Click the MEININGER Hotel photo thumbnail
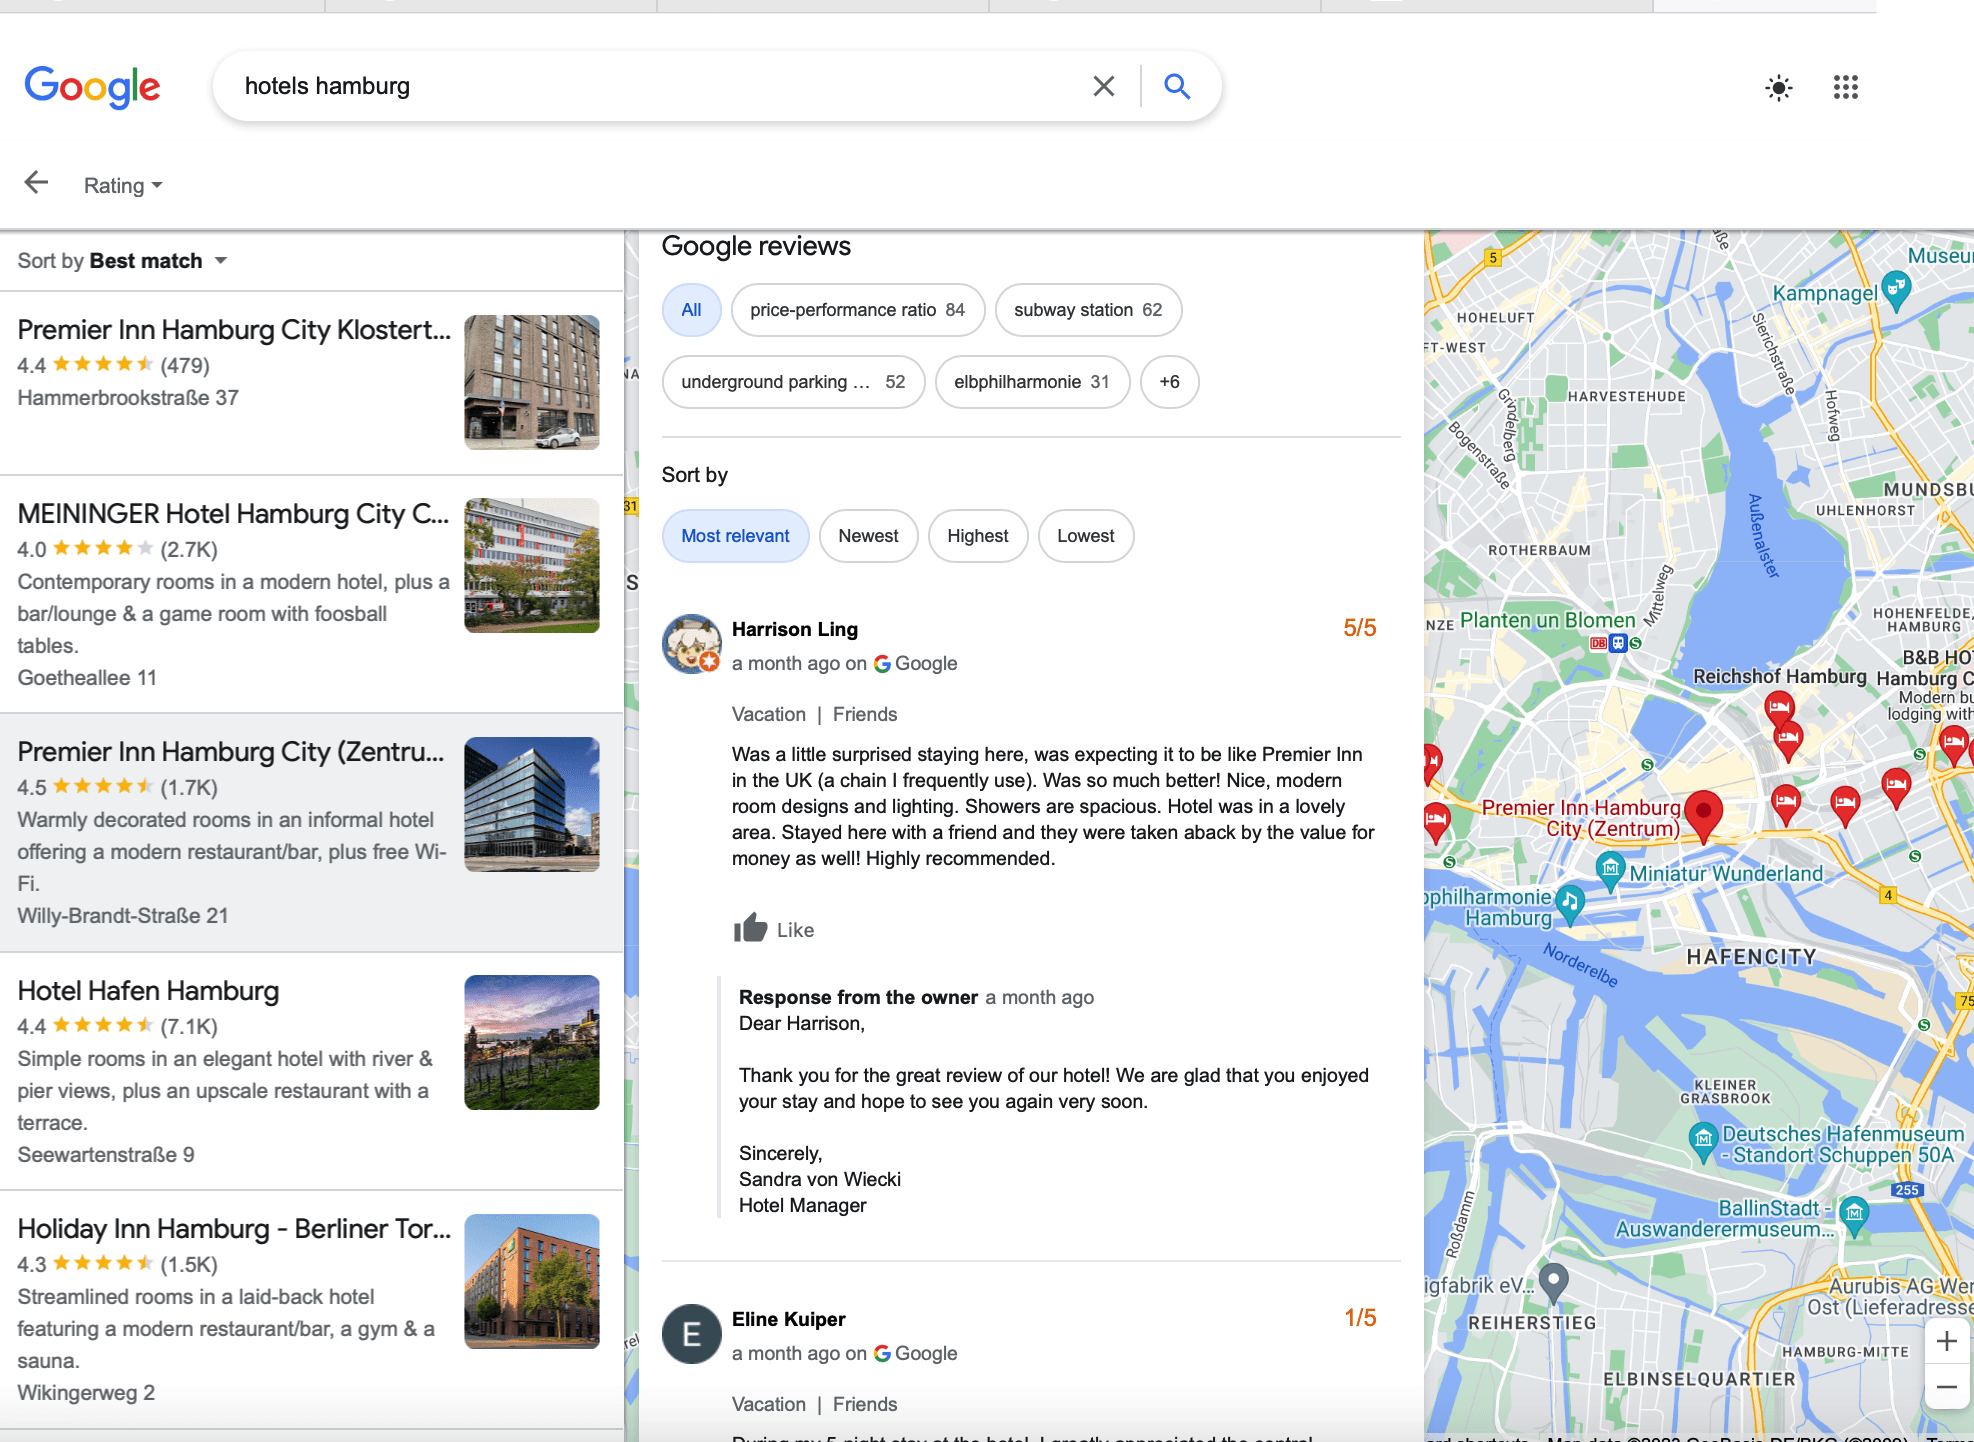Image resolution: width=1974 pixels, height=1442 pixels. pyautogui.click(x=531, y=565)
